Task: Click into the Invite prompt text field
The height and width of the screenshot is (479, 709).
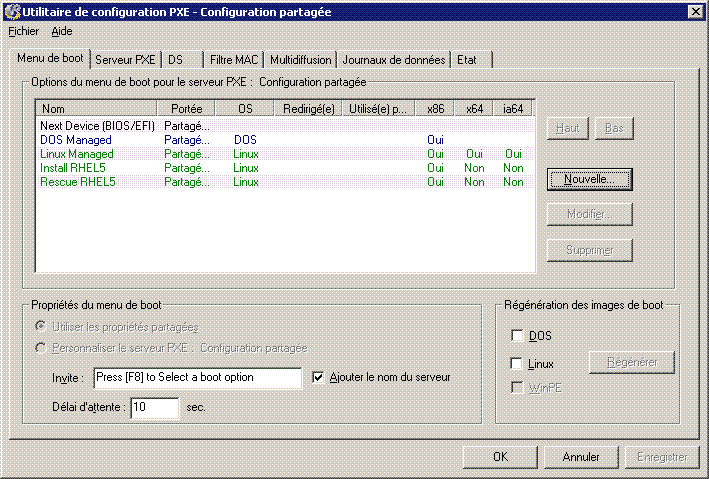Action: 196,377
